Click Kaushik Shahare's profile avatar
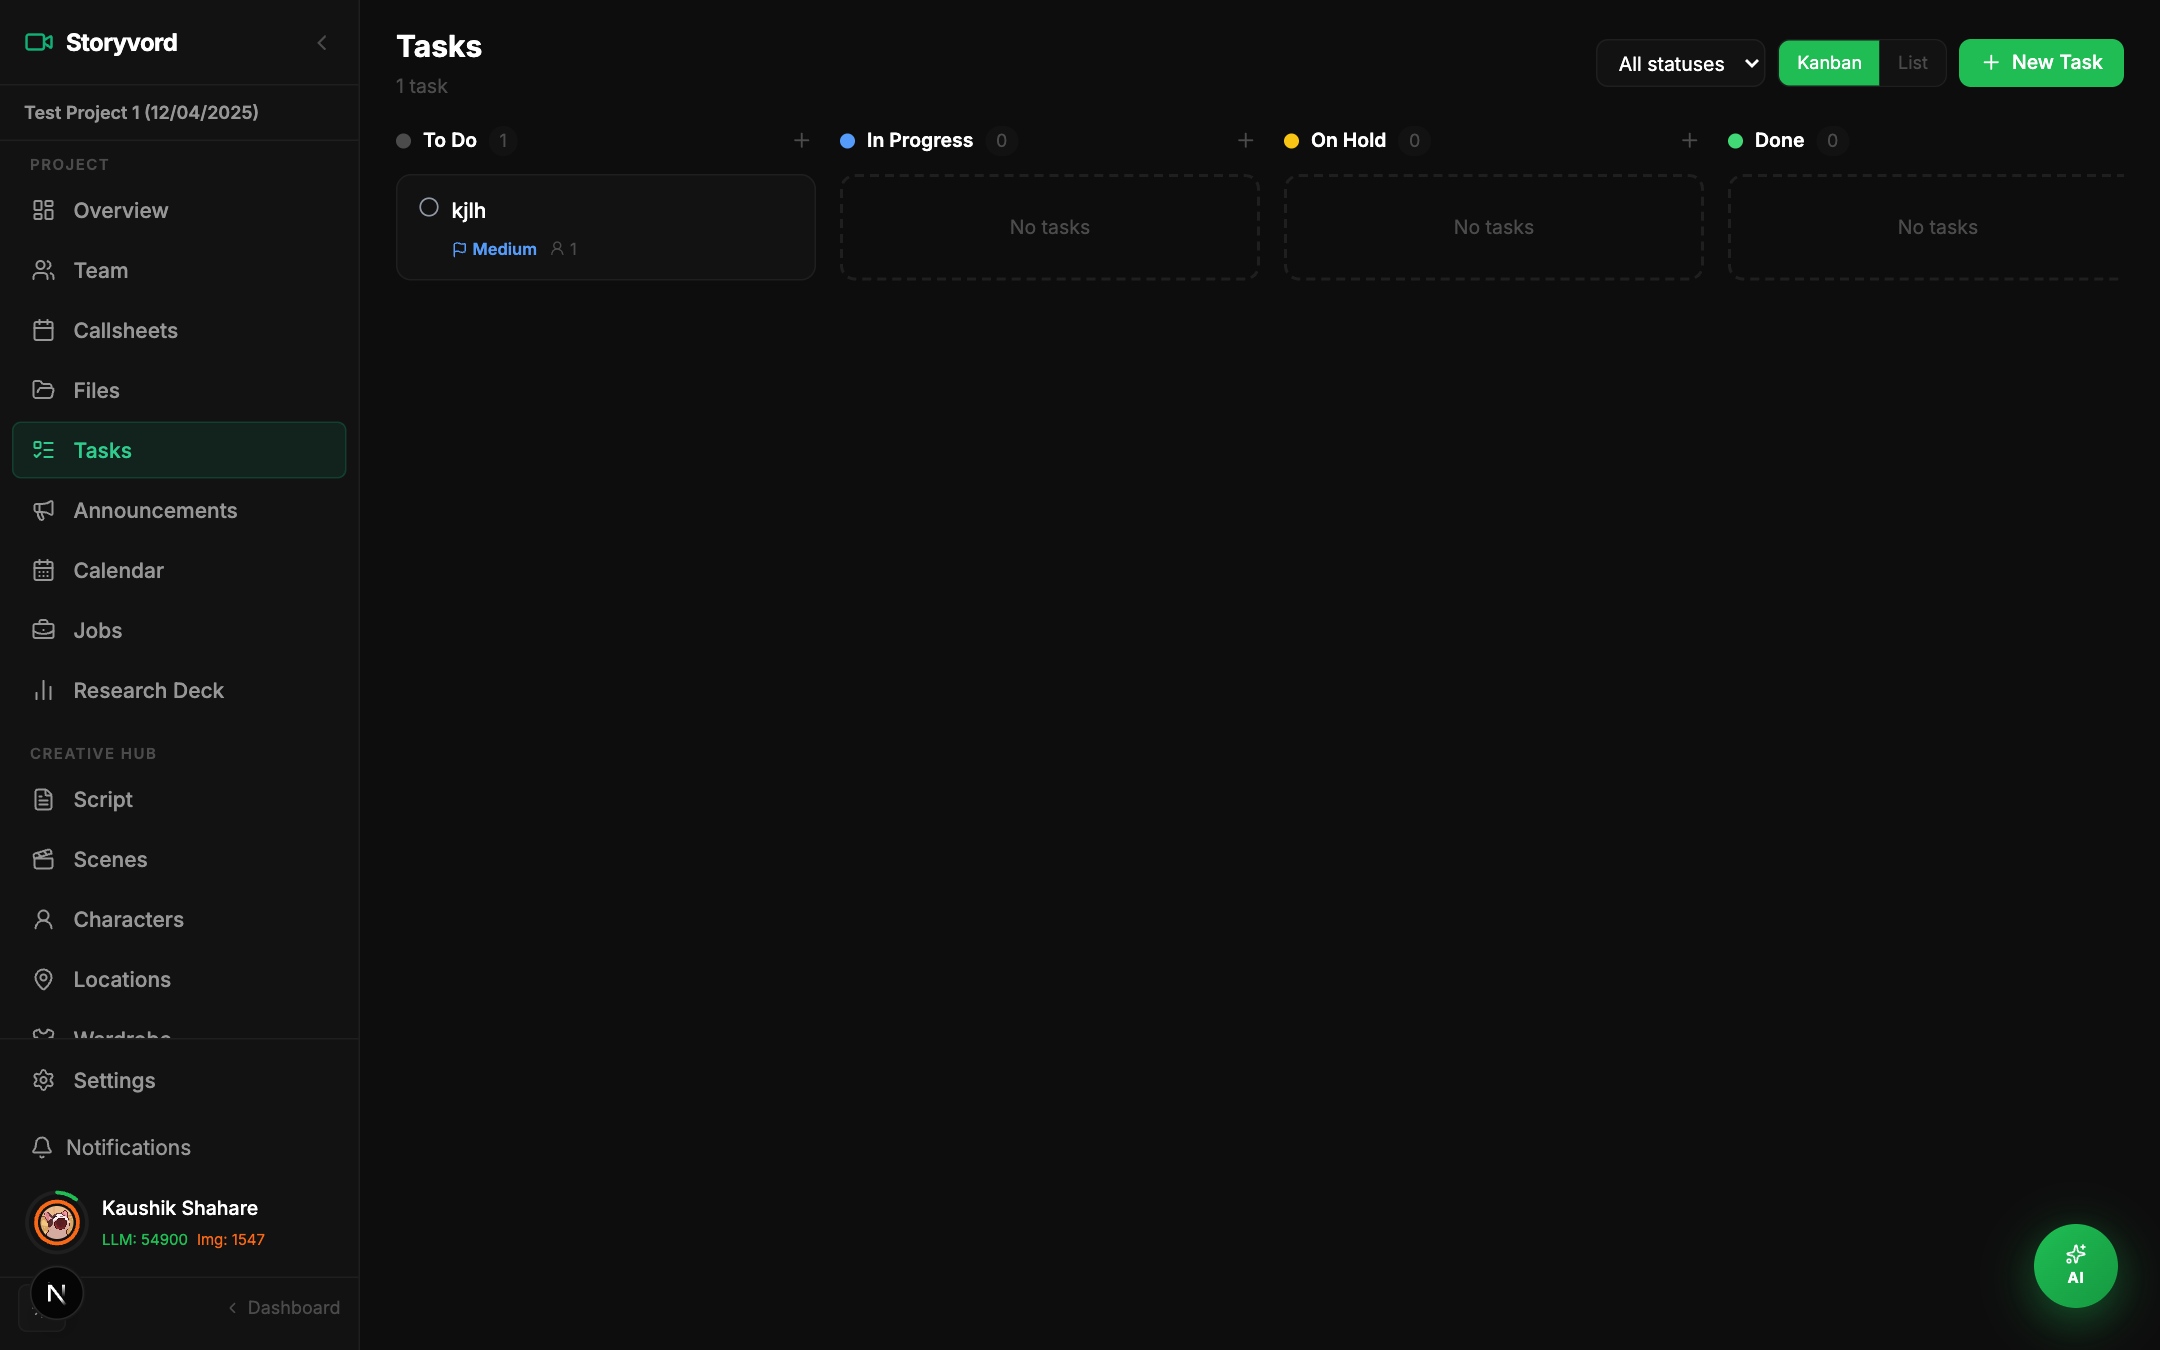 tap(57, 1221)
